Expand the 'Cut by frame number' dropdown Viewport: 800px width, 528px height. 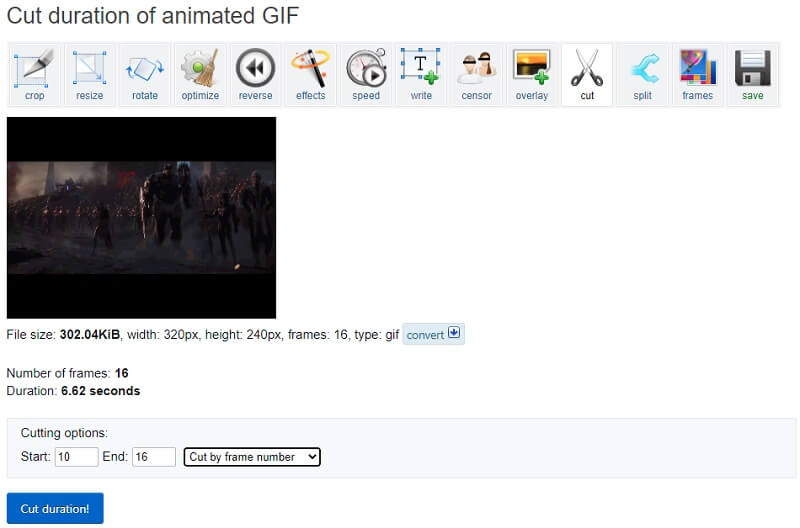pyautogui.click(x=252, y=457)
